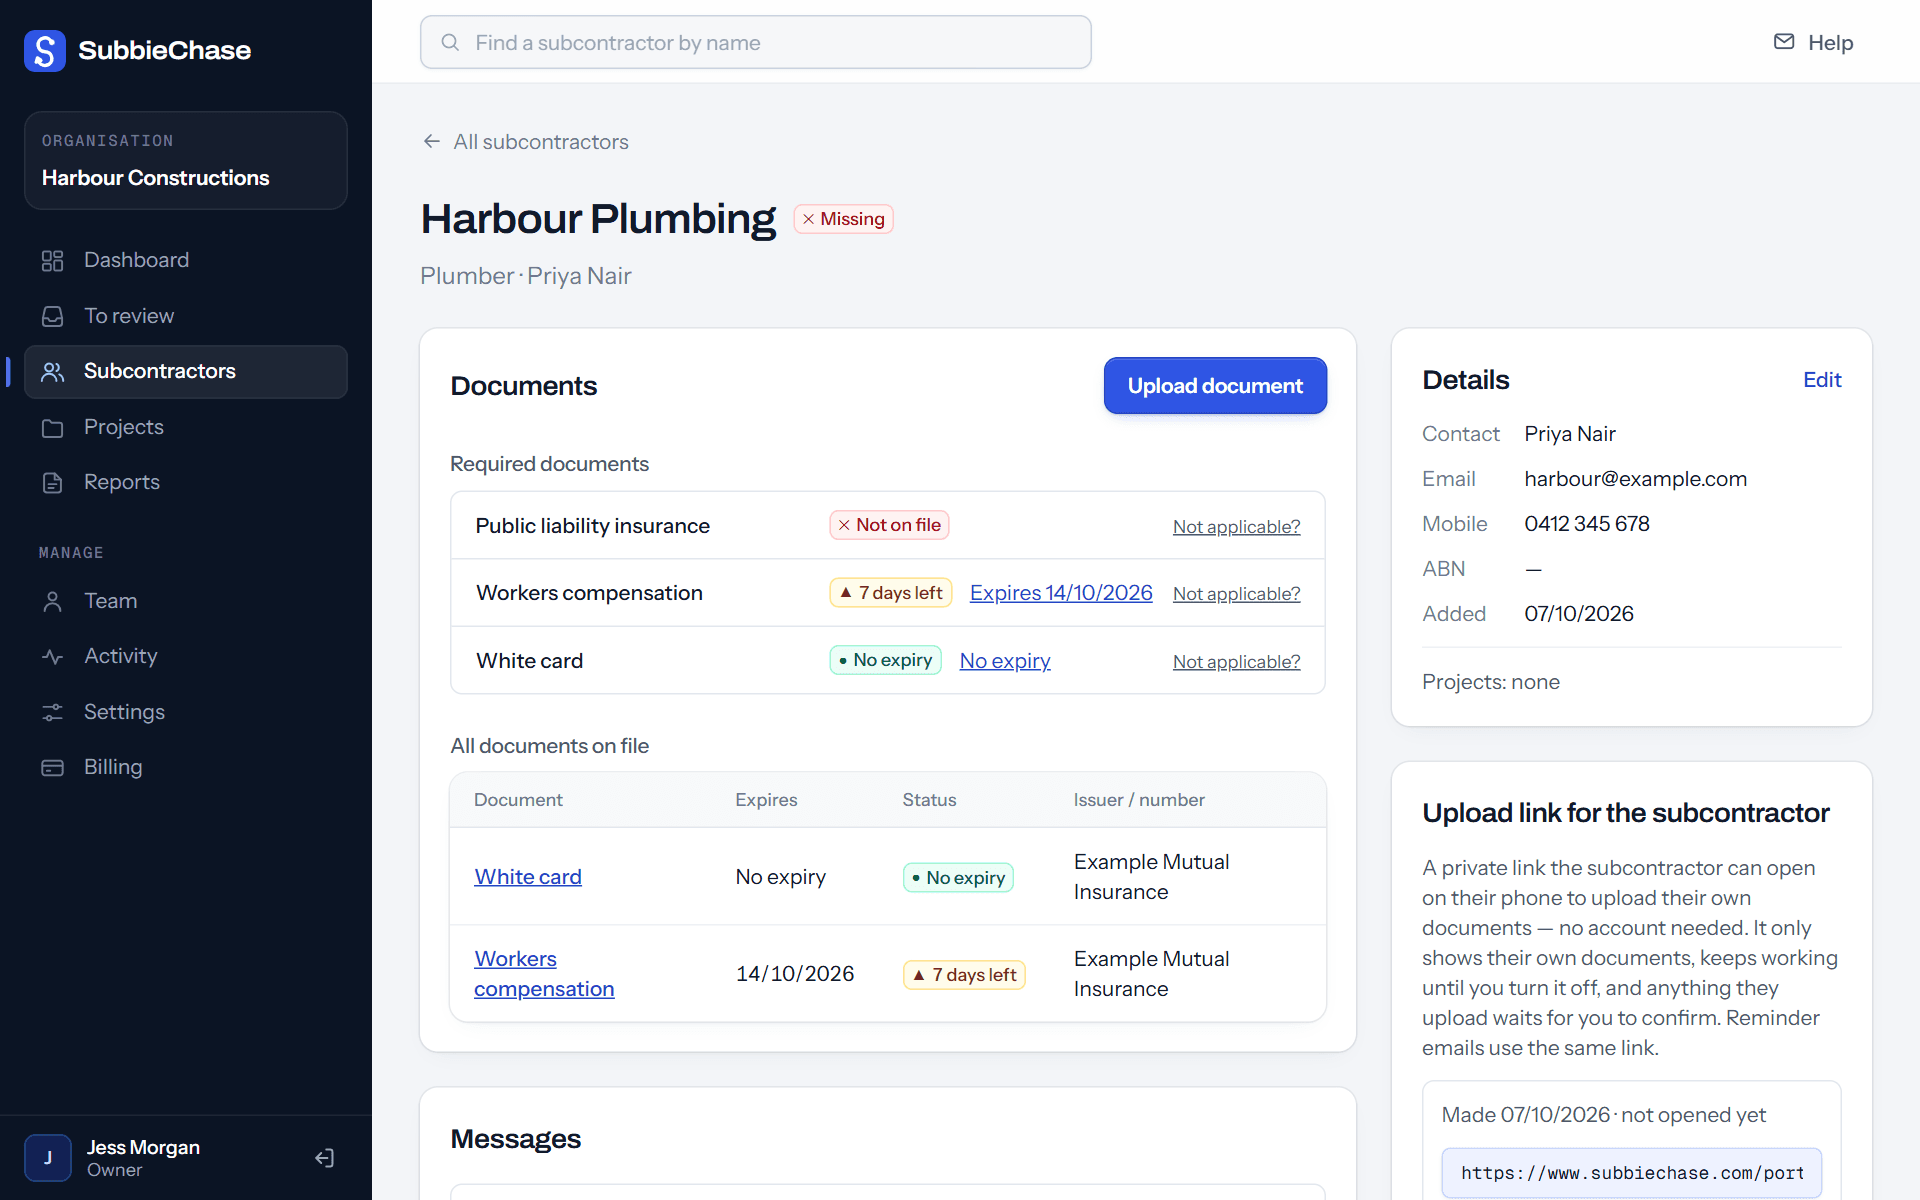The image size is (1920, 1200).
Task: Click the harbour@example.com email value
Action: [1635, 479]
